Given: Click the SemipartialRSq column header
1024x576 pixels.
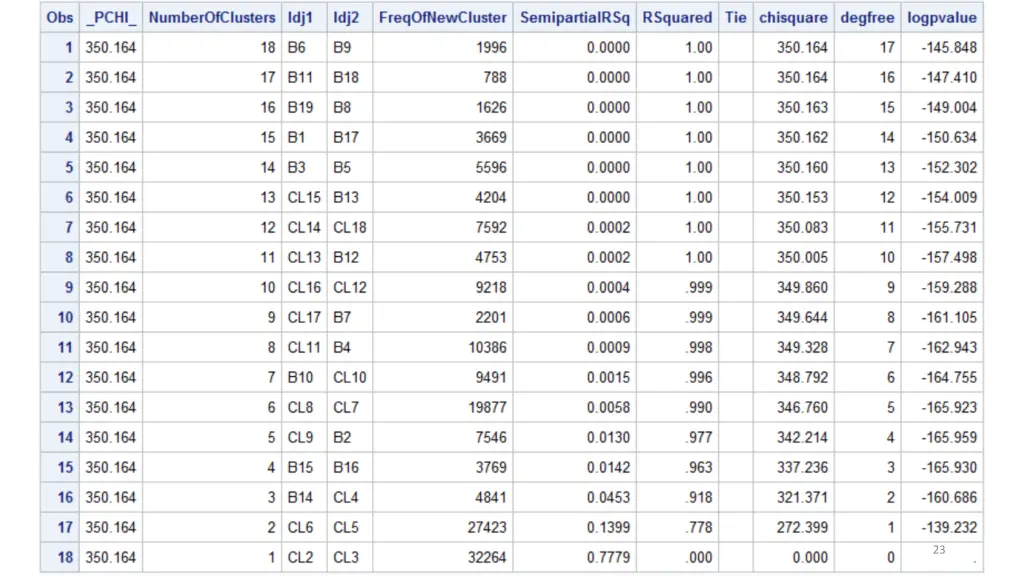Looking at the screenshot, I should point(575,18).
